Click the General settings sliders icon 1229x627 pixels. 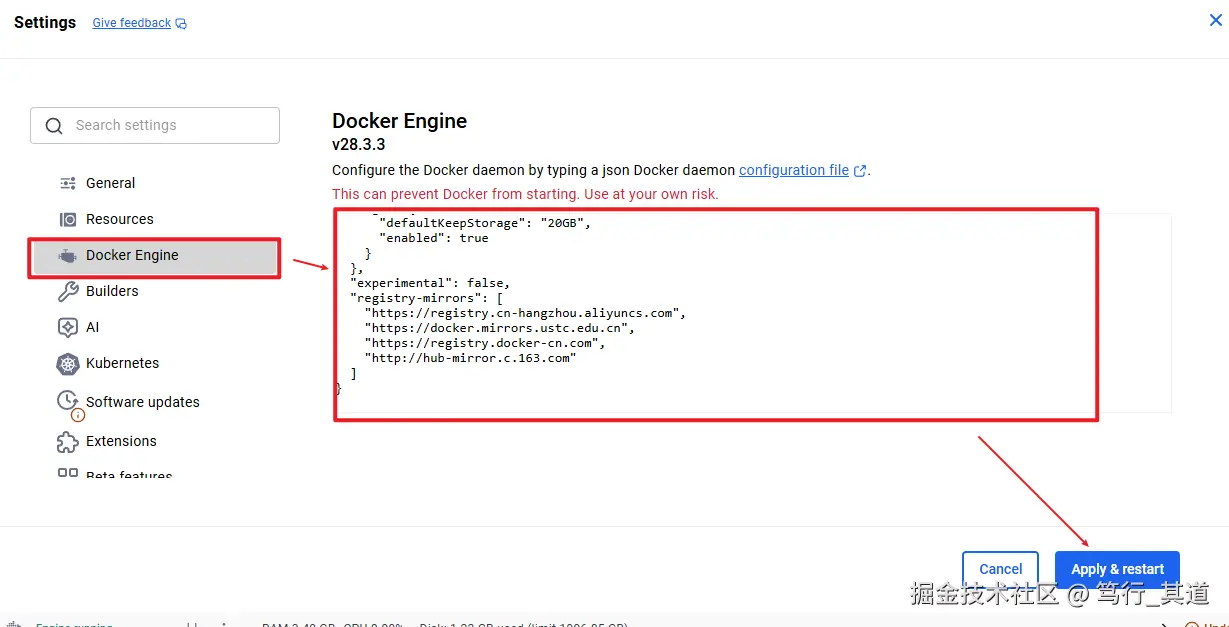click(68, 183)
